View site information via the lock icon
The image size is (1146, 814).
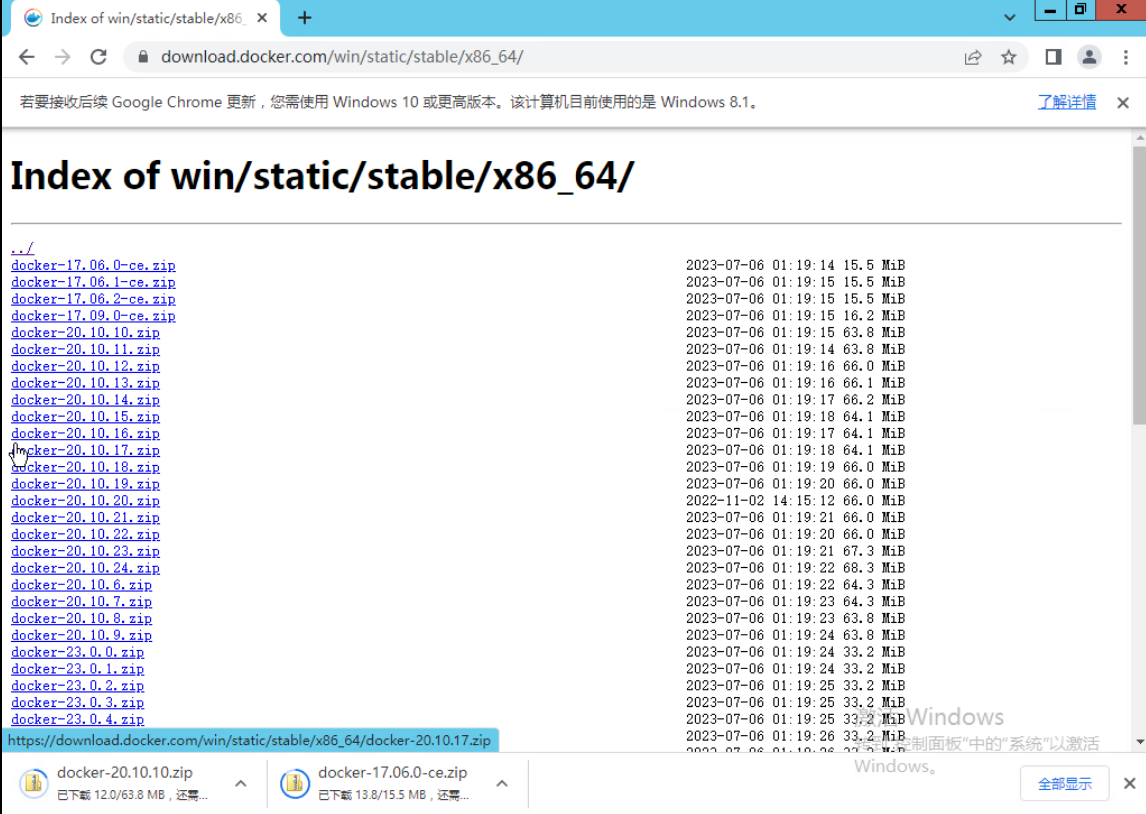[x=143, y=57]
